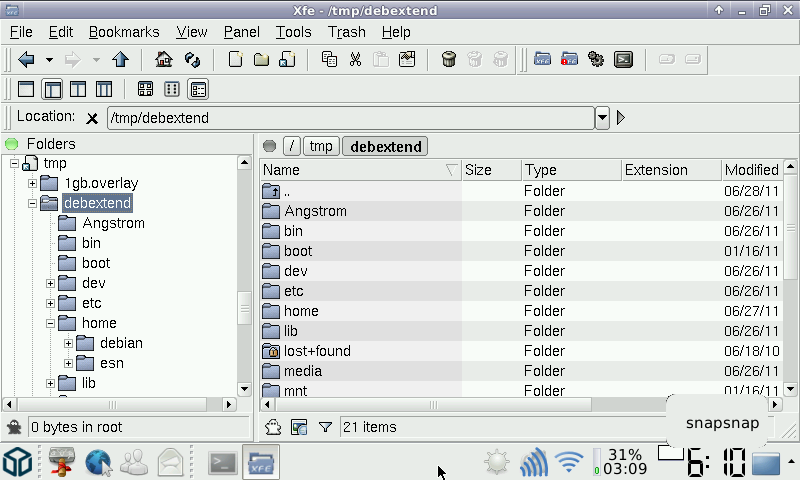This screenshot has width=800, height=480.
Task: Sort files by the Size column header
Action: [x=490, y=170]
